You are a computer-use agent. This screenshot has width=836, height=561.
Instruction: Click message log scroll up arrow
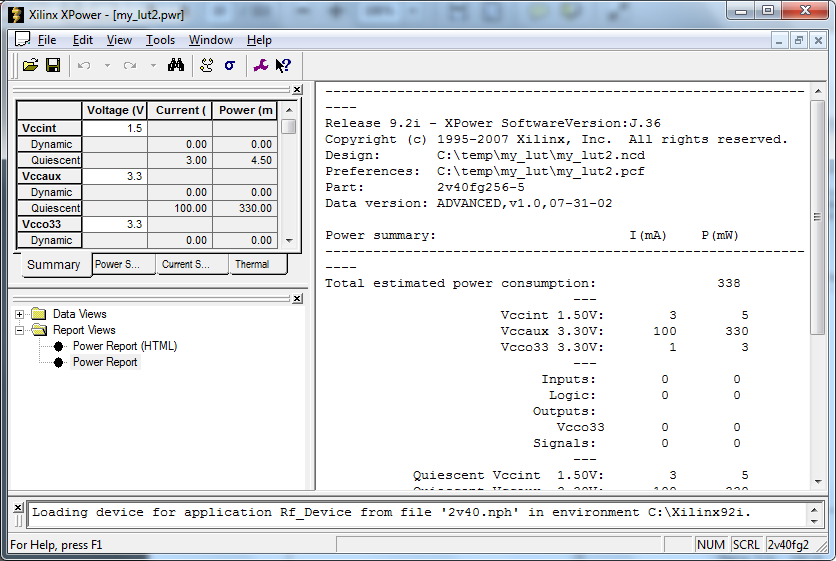814,509
